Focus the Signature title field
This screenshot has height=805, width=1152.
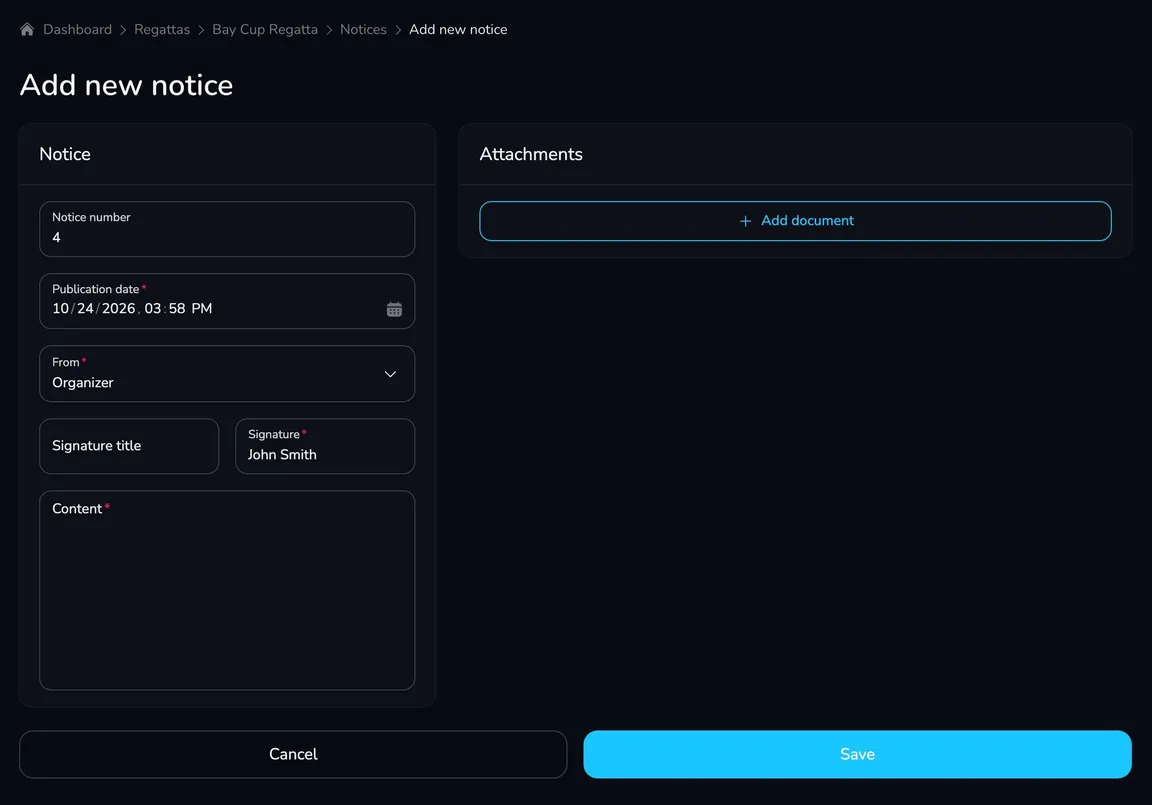point(129,446)
